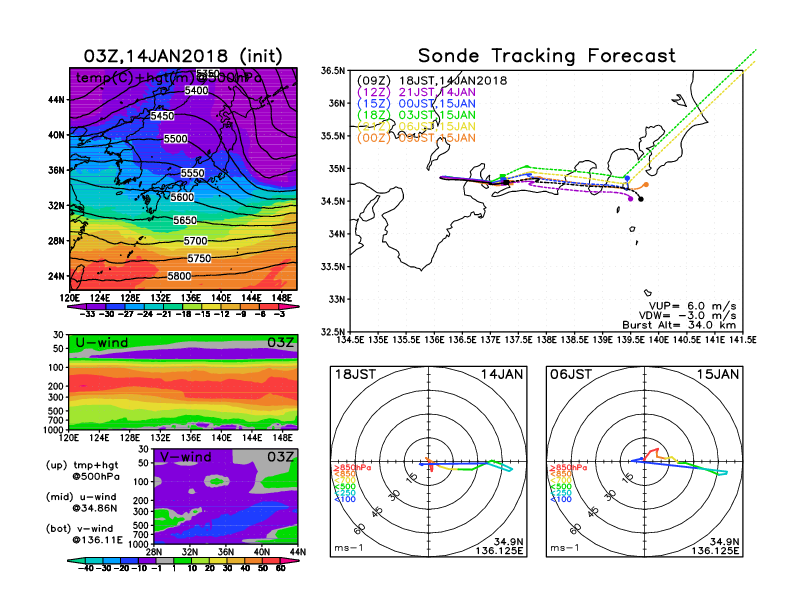Click the V-wind cross-section panel title
Screen dimensions: 792x612
click(185, 457)
